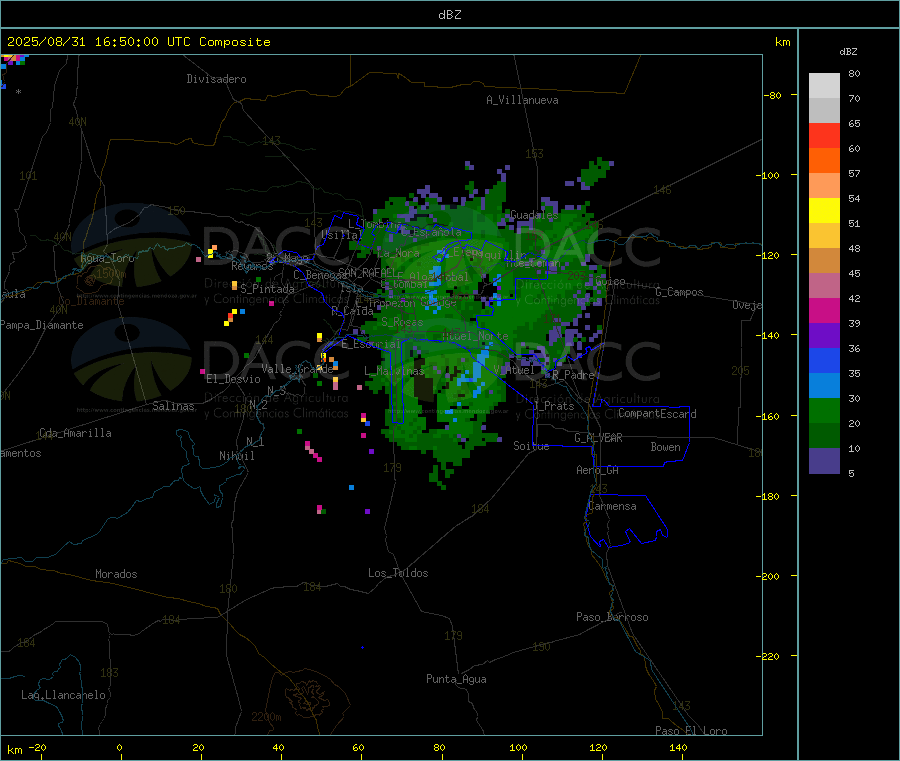Image resolution: width=900 pixels, height=761 pixels.
Task: Select the 'Lag.Llancanelo' label
Action: (x=63, y=695)
